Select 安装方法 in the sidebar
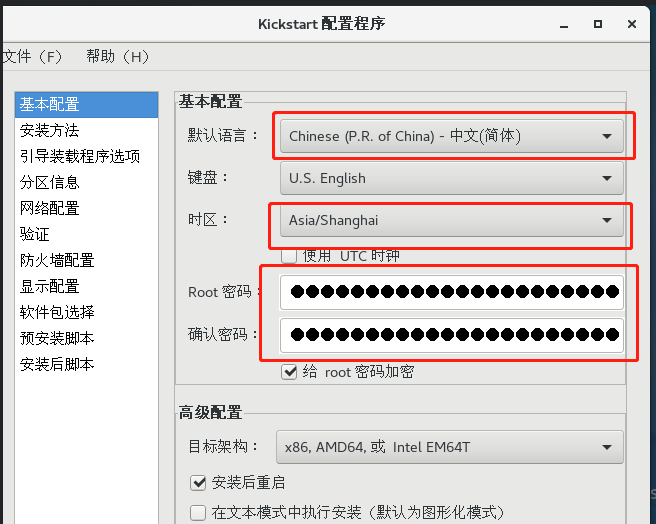This screenshot has height=524, width=656. [x=87, y=131]
